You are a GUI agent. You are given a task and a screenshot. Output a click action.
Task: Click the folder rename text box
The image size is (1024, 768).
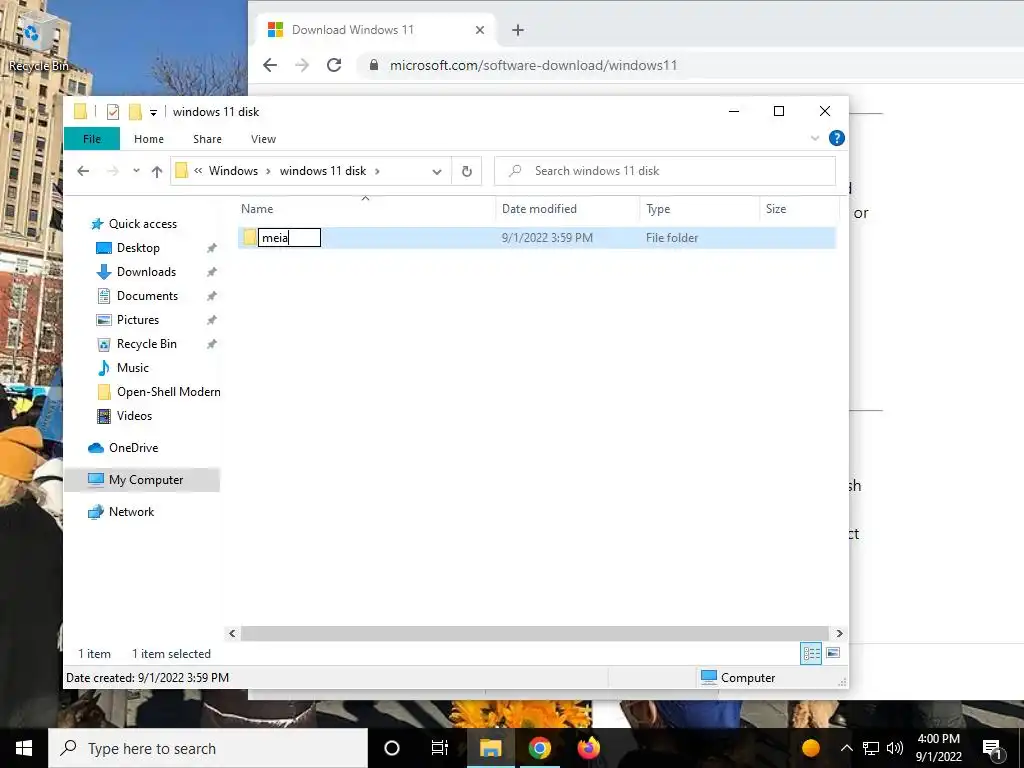click(289, 238)
